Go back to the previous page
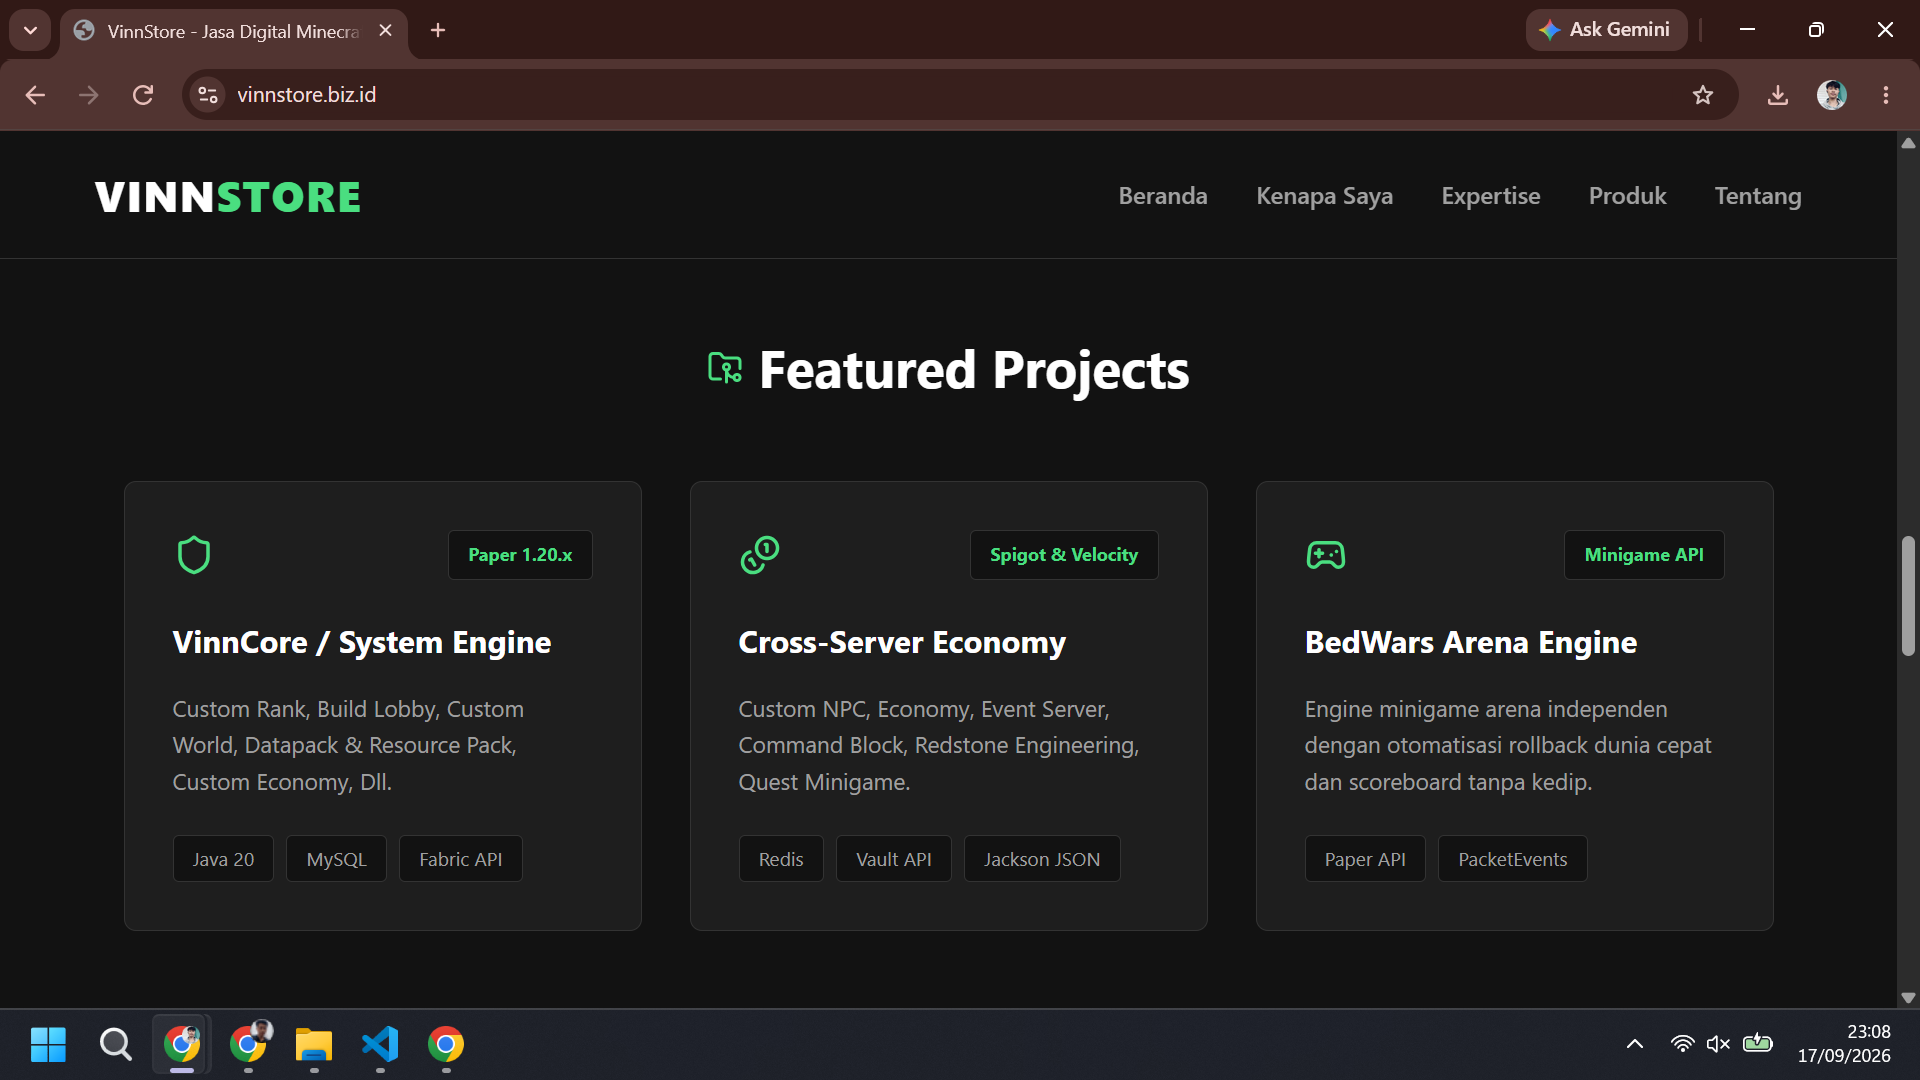The width and height of the screenshot is (1920, 1080). click(x=35, y=95)
